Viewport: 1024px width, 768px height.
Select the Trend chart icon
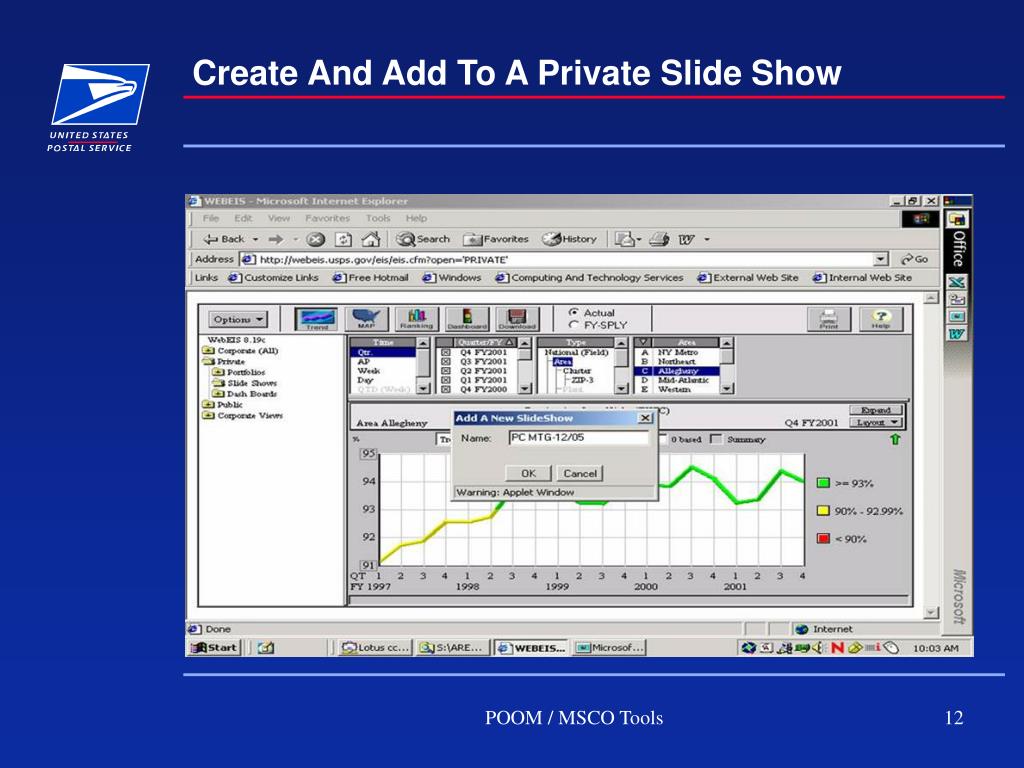[315, 319]
